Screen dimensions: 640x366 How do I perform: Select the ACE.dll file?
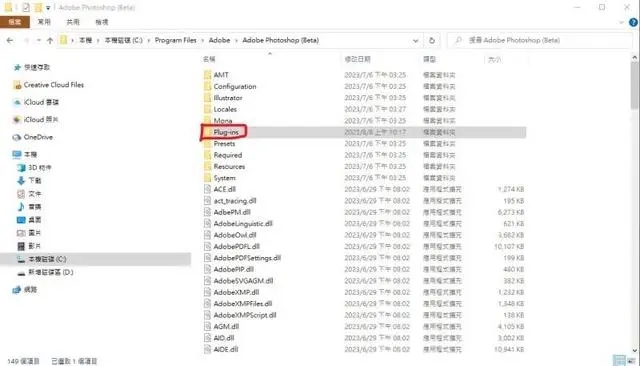click(224, 189)
